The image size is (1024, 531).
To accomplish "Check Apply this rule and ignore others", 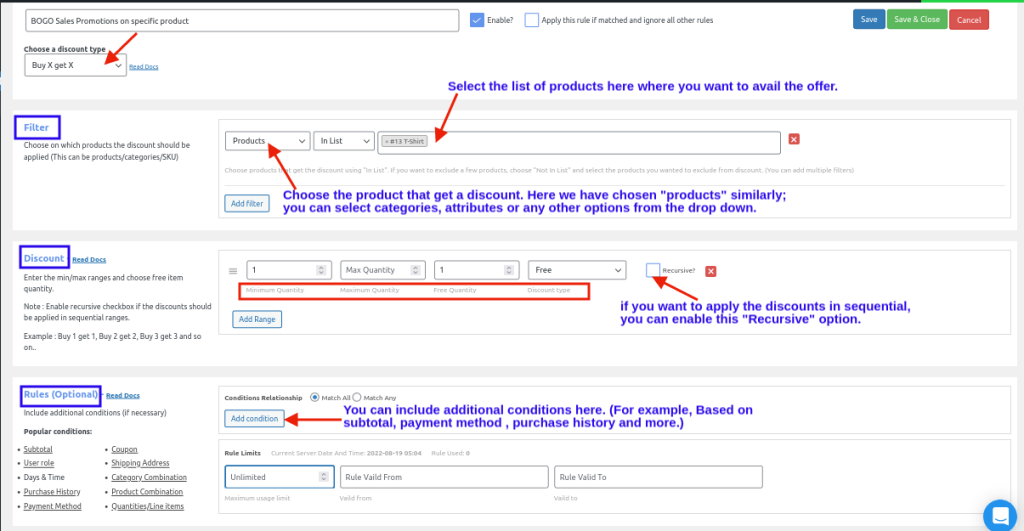I will [x=532, y=20].
